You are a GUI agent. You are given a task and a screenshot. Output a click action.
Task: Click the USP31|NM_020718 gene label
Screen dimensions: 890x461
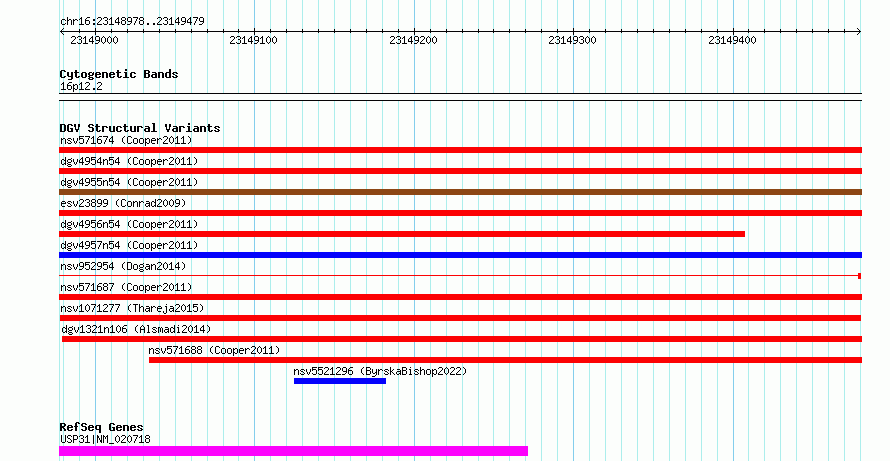tap(105, 439)
